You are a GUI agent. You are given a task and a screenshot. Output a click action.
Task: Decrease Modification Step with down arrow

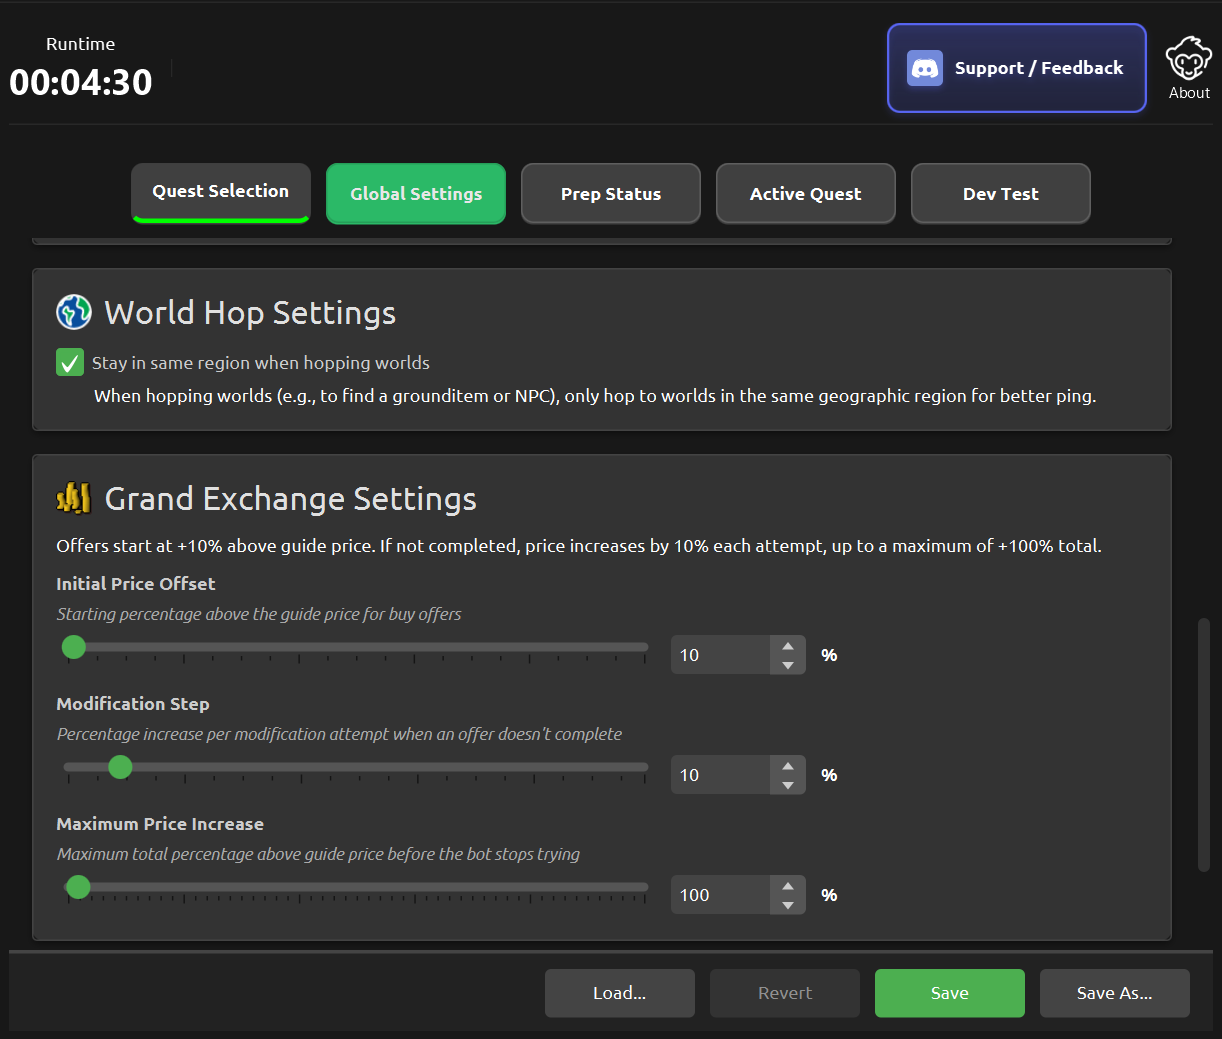788,785
